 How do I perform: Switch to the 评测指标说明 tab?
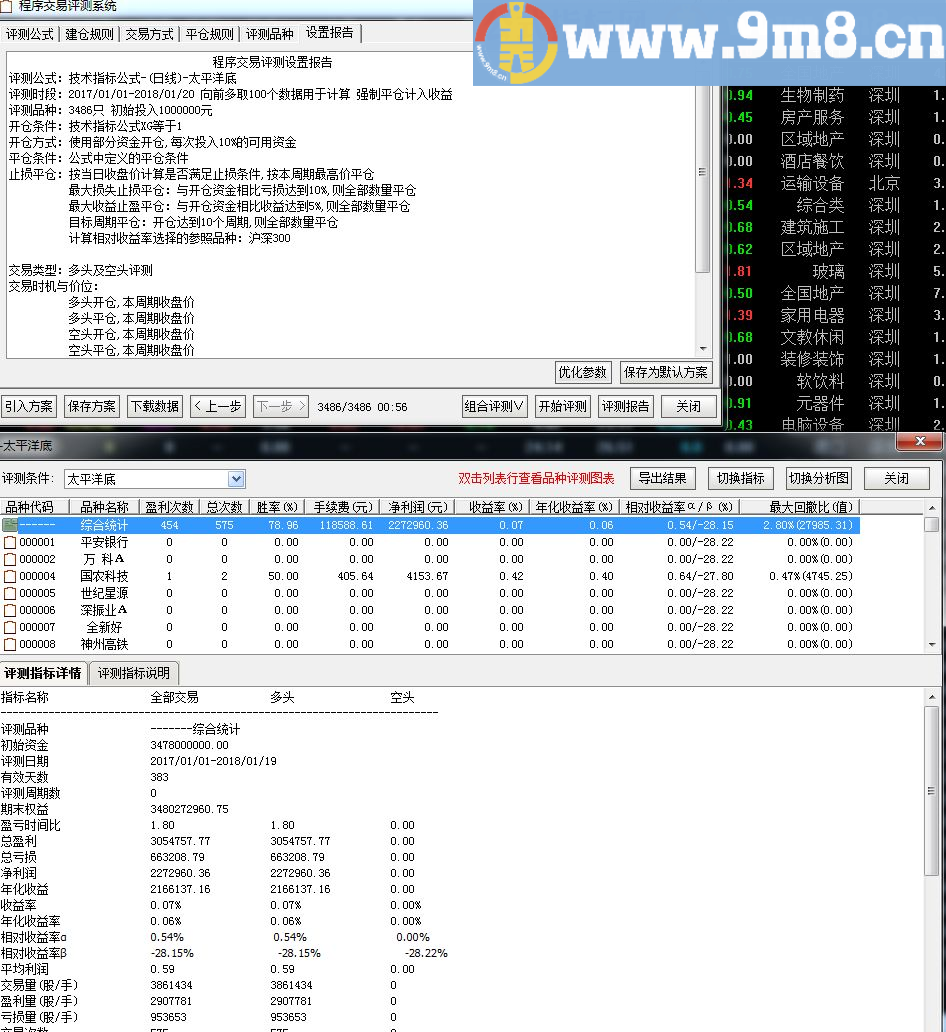[x=134, y=673]
